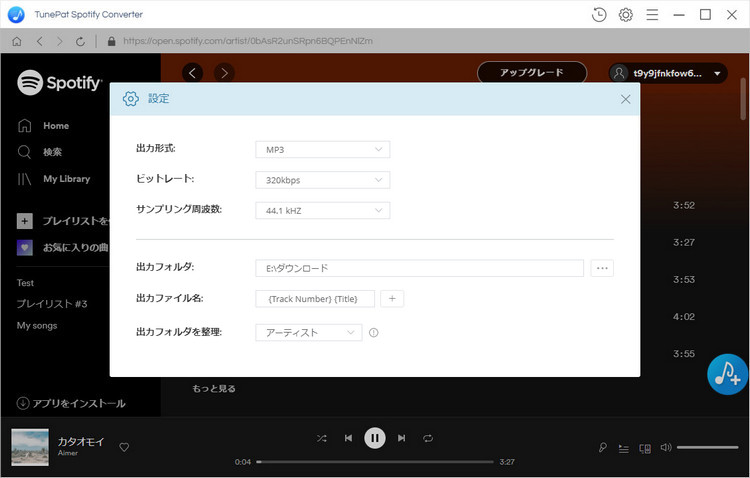Pause the playing track
Viewport: 750px width, 478px height.
pyautogui.click(x=375, y=438)
